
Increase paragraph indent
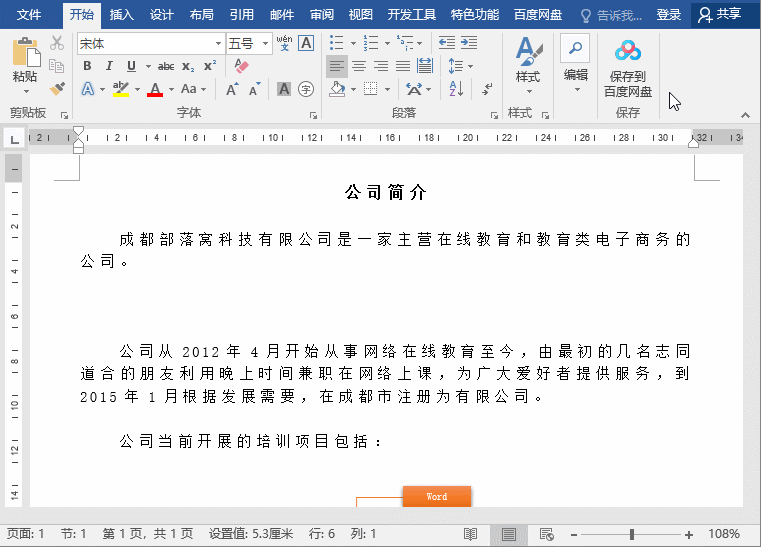coord(469,43)
